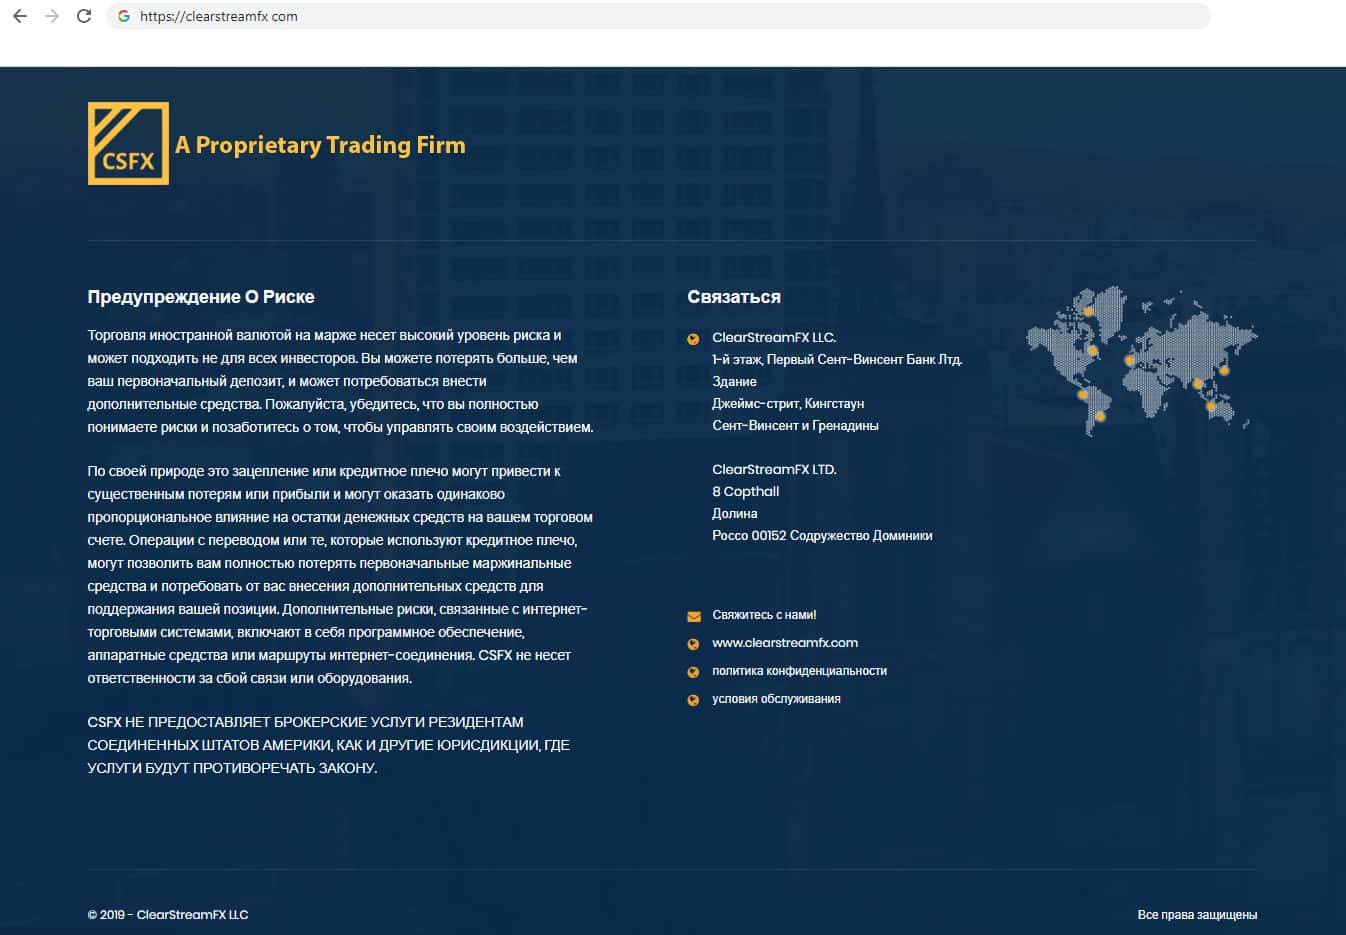This screenshot has width=1346, height=935.
Task: Click the icon beside политика конфиденциальности
Action: coord(693,672)
